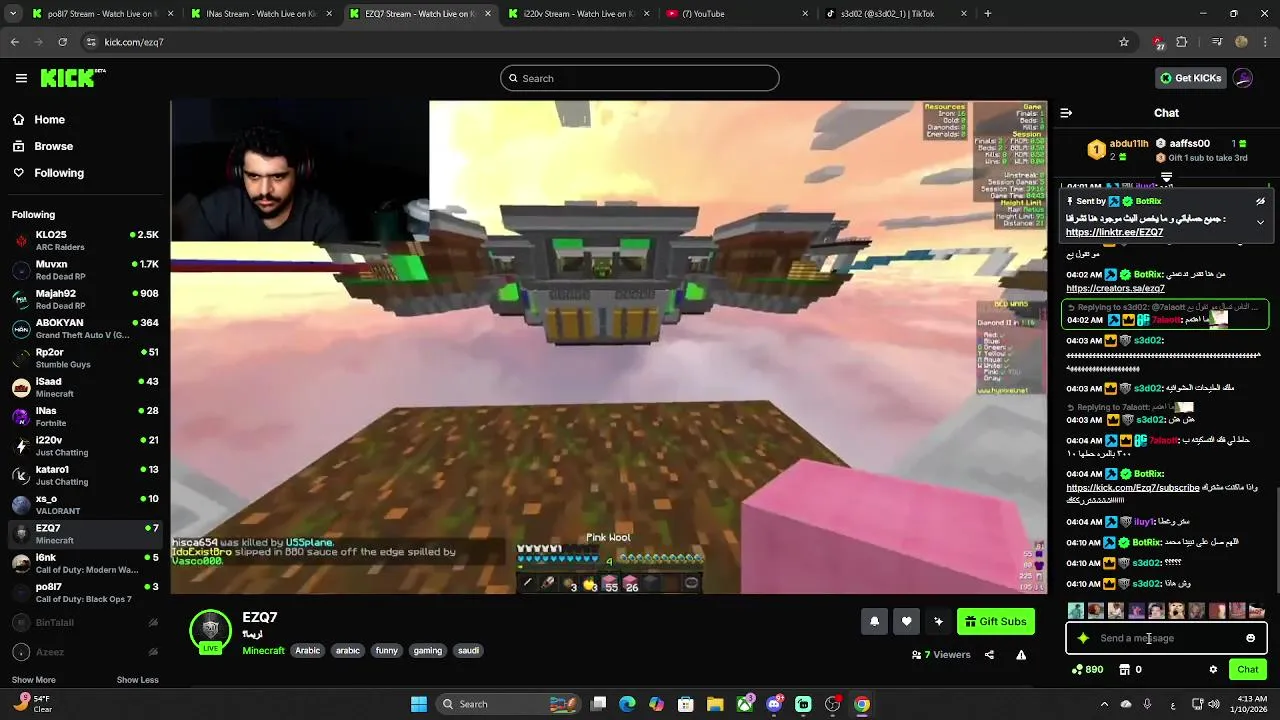Image resolution: width=1280 pixels, height=720 pixels.
Task: Click Show Less channels
Action: tap(137, 680)
